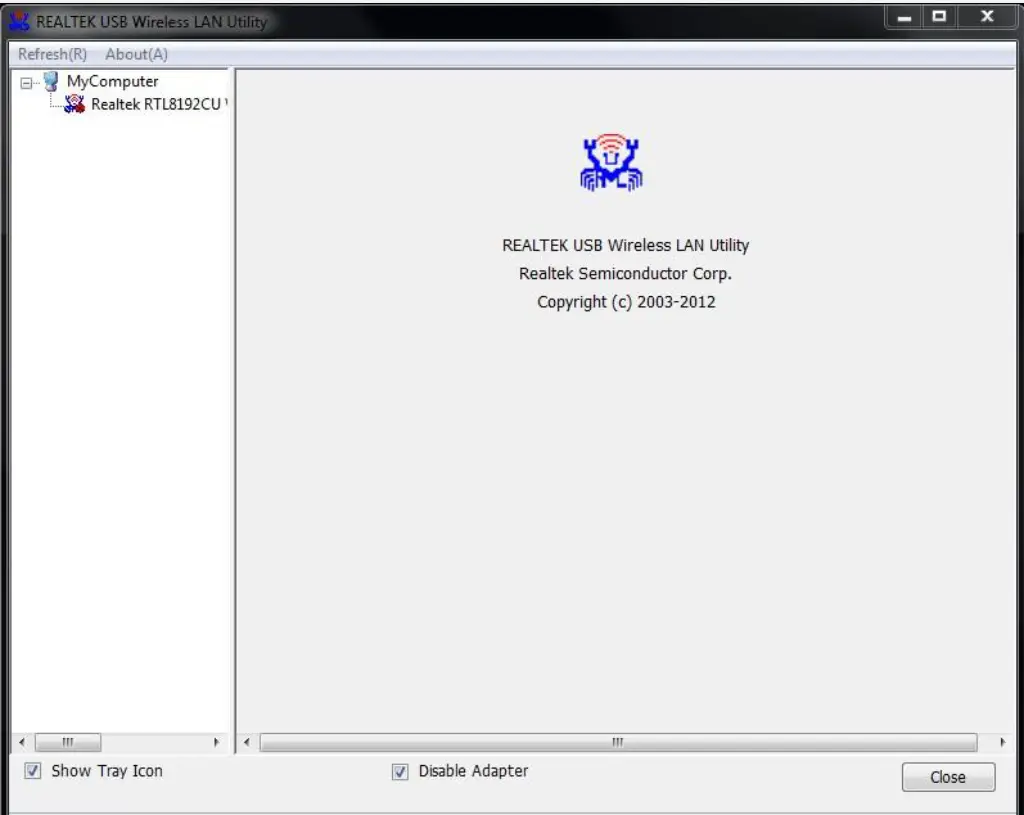Click the main panel horizontal scrollbar thumb
This screenshot has width=1024, height=815.
coord(618,743)
